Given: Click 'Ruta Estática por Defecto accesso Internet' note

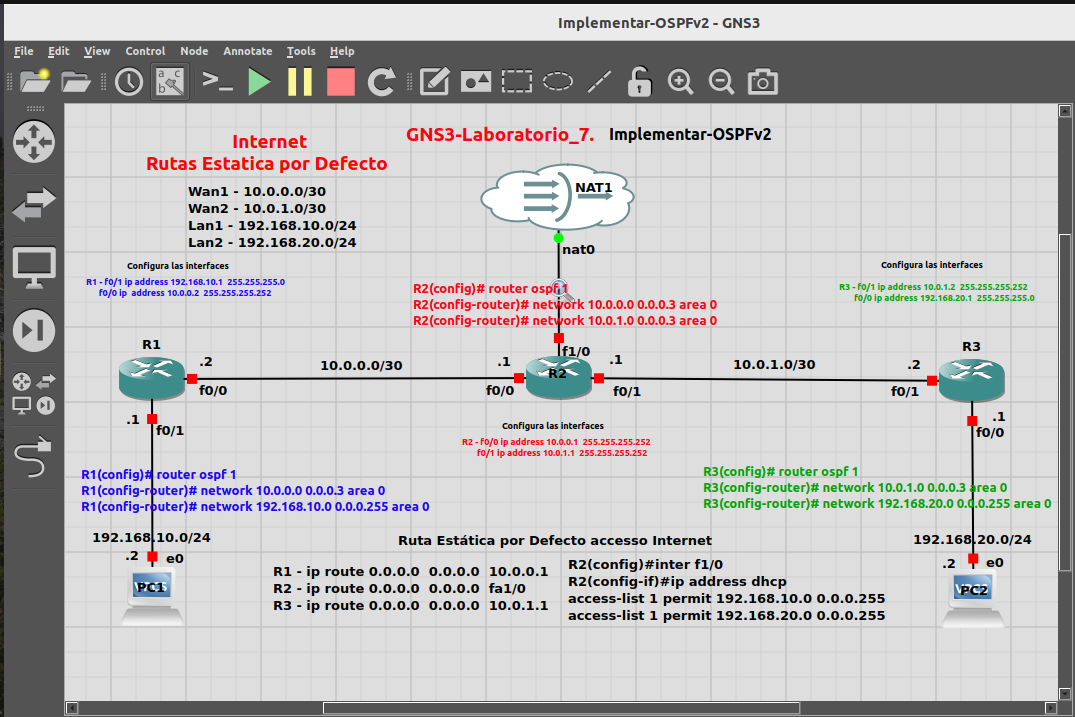Looking at the screenshot, I should pos(555,540).
